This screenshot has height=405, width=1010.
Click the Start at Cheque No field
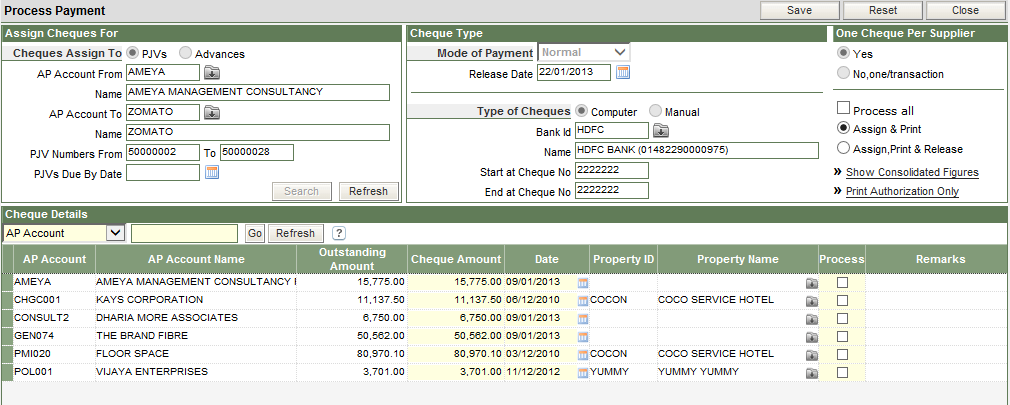click(612, 171)
